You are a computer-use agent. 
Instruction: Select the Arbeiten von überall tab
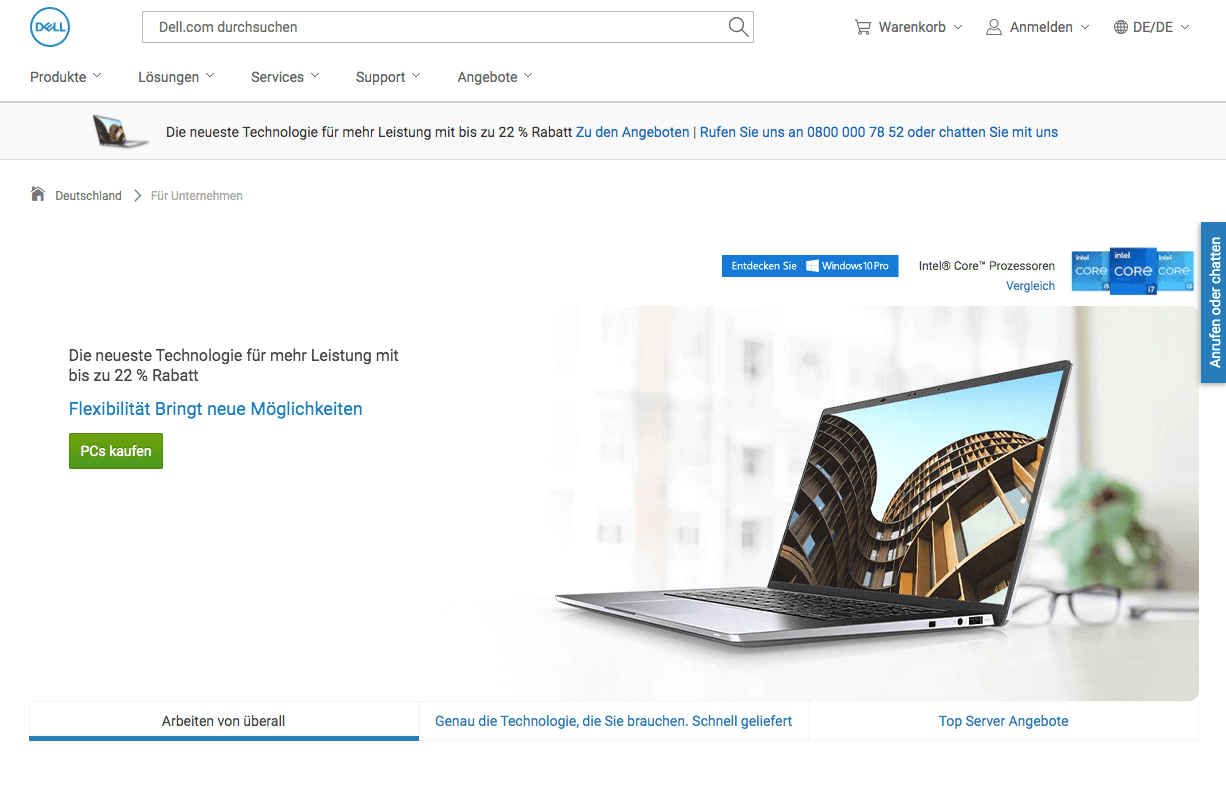click(224, 721)
